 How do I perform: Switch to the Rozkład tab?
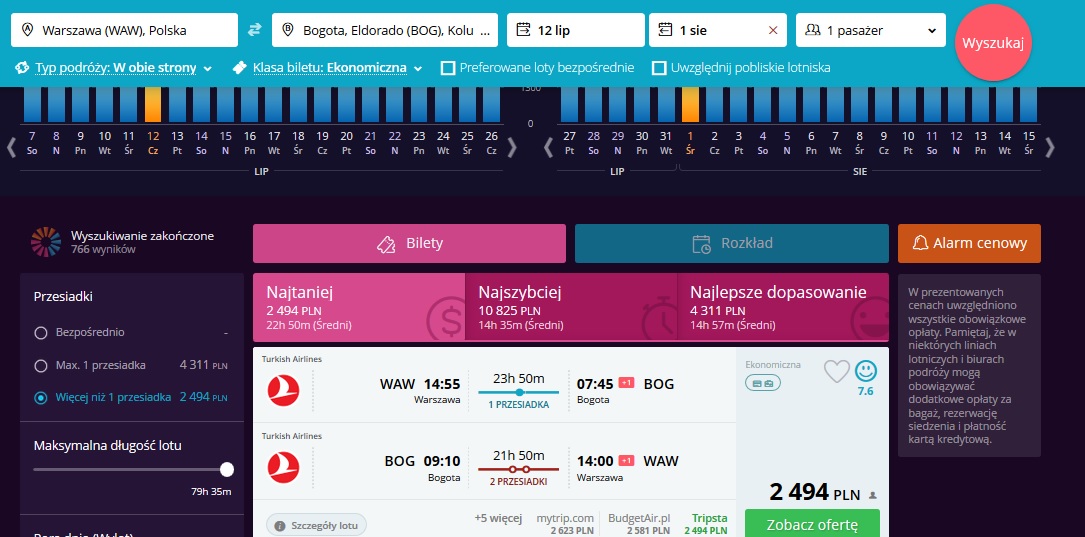pos(731,244)
